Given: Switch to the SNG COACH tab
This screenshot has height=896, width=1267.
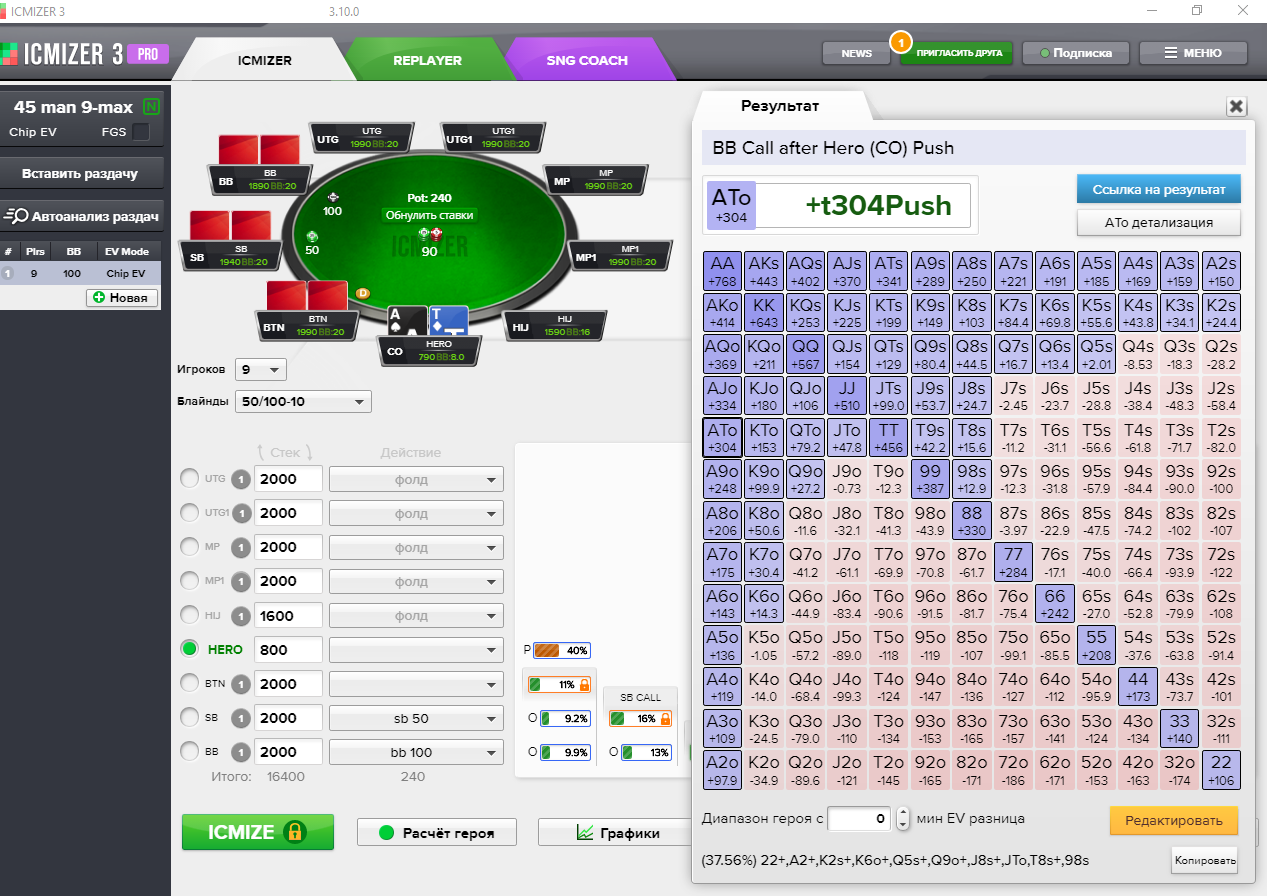Looking at the screenshot, I should pyautogui.click(x=587, y=60).
